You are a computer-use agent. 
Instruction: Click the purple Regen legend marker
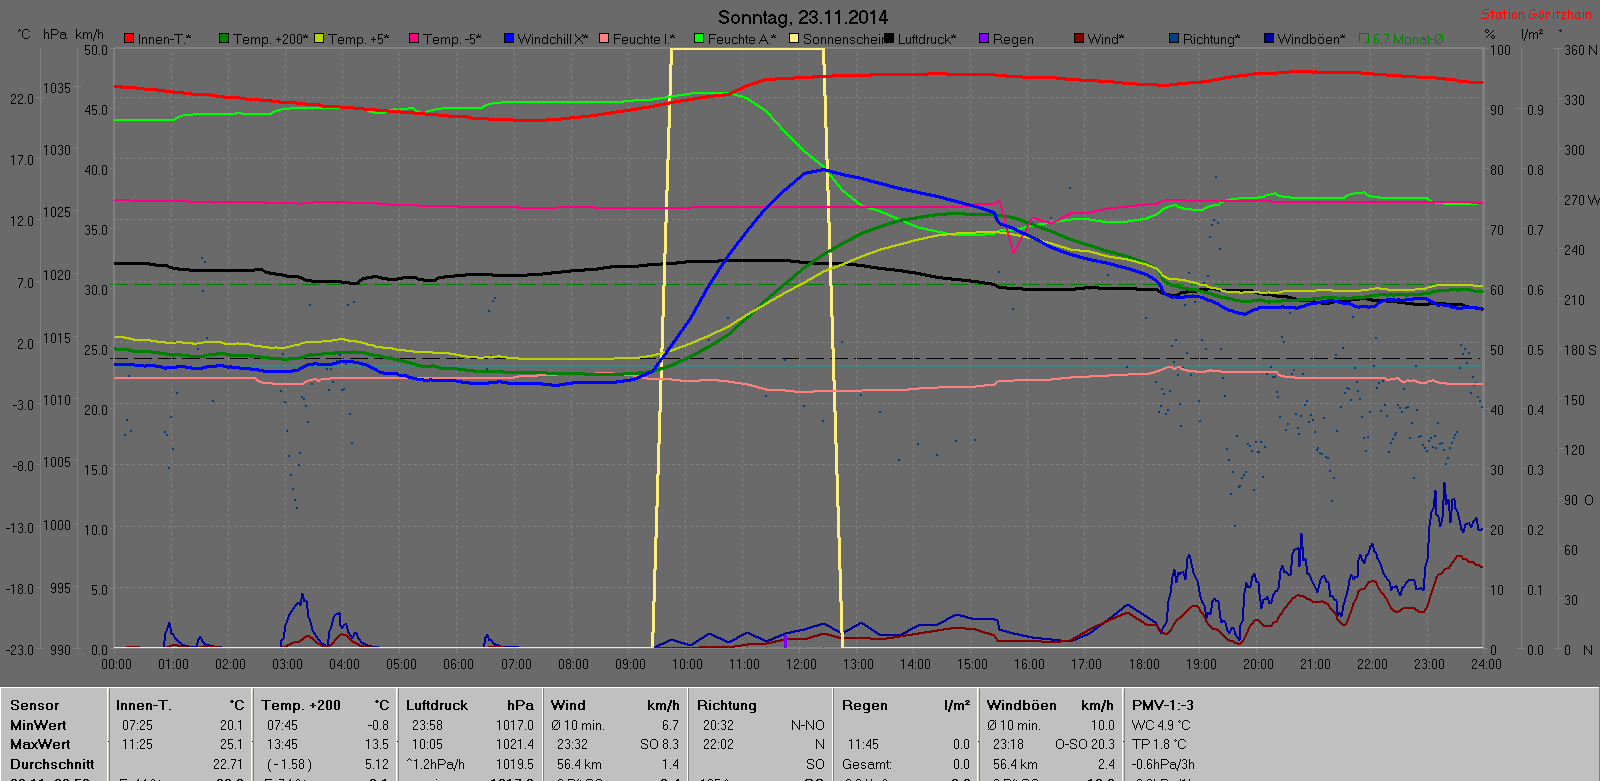(x=984, y=39)
